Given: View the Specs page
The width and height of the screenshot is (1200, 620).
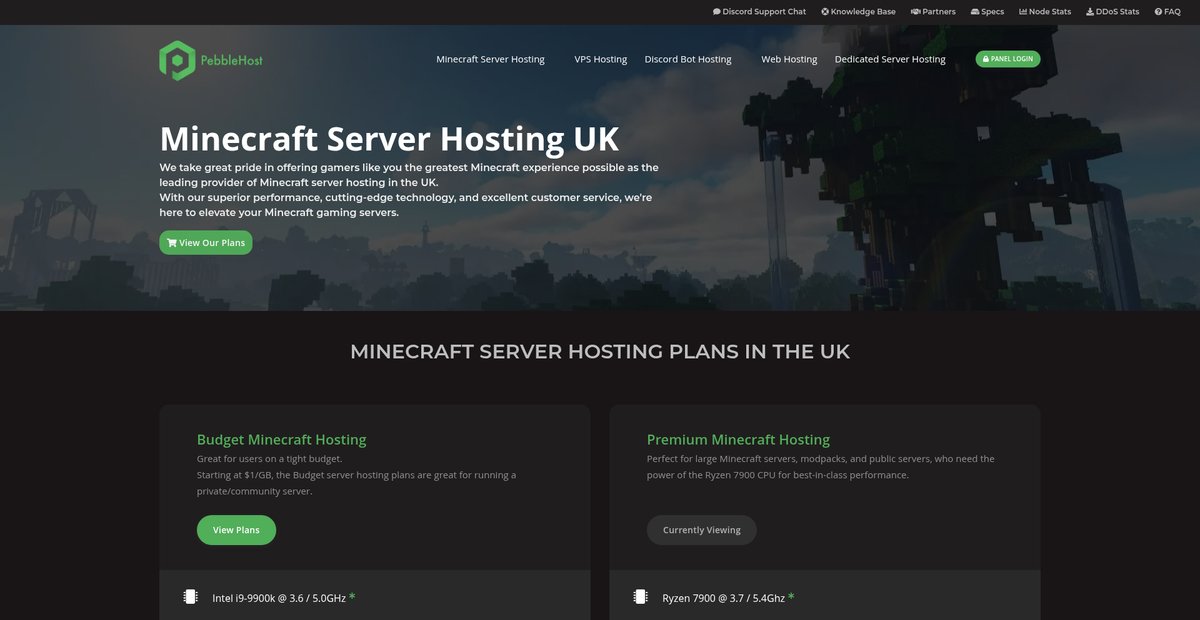Looking at the screenshot, I should [x=987, y=12].
